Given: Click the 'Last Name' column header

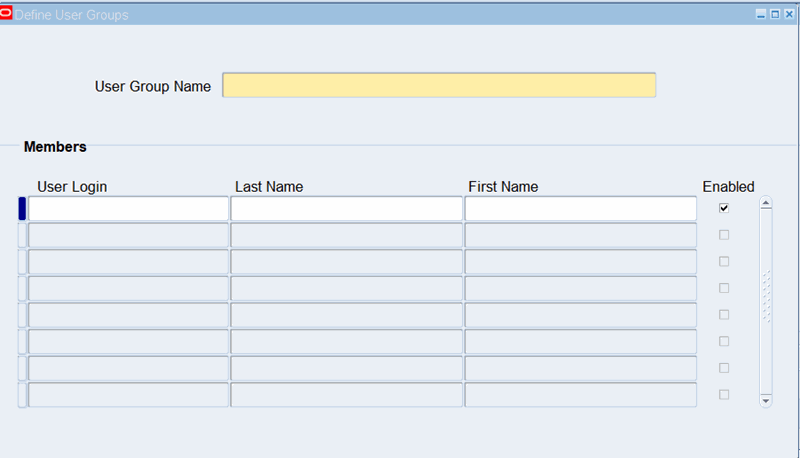Looking at the screenshot, I should [269, 187].
